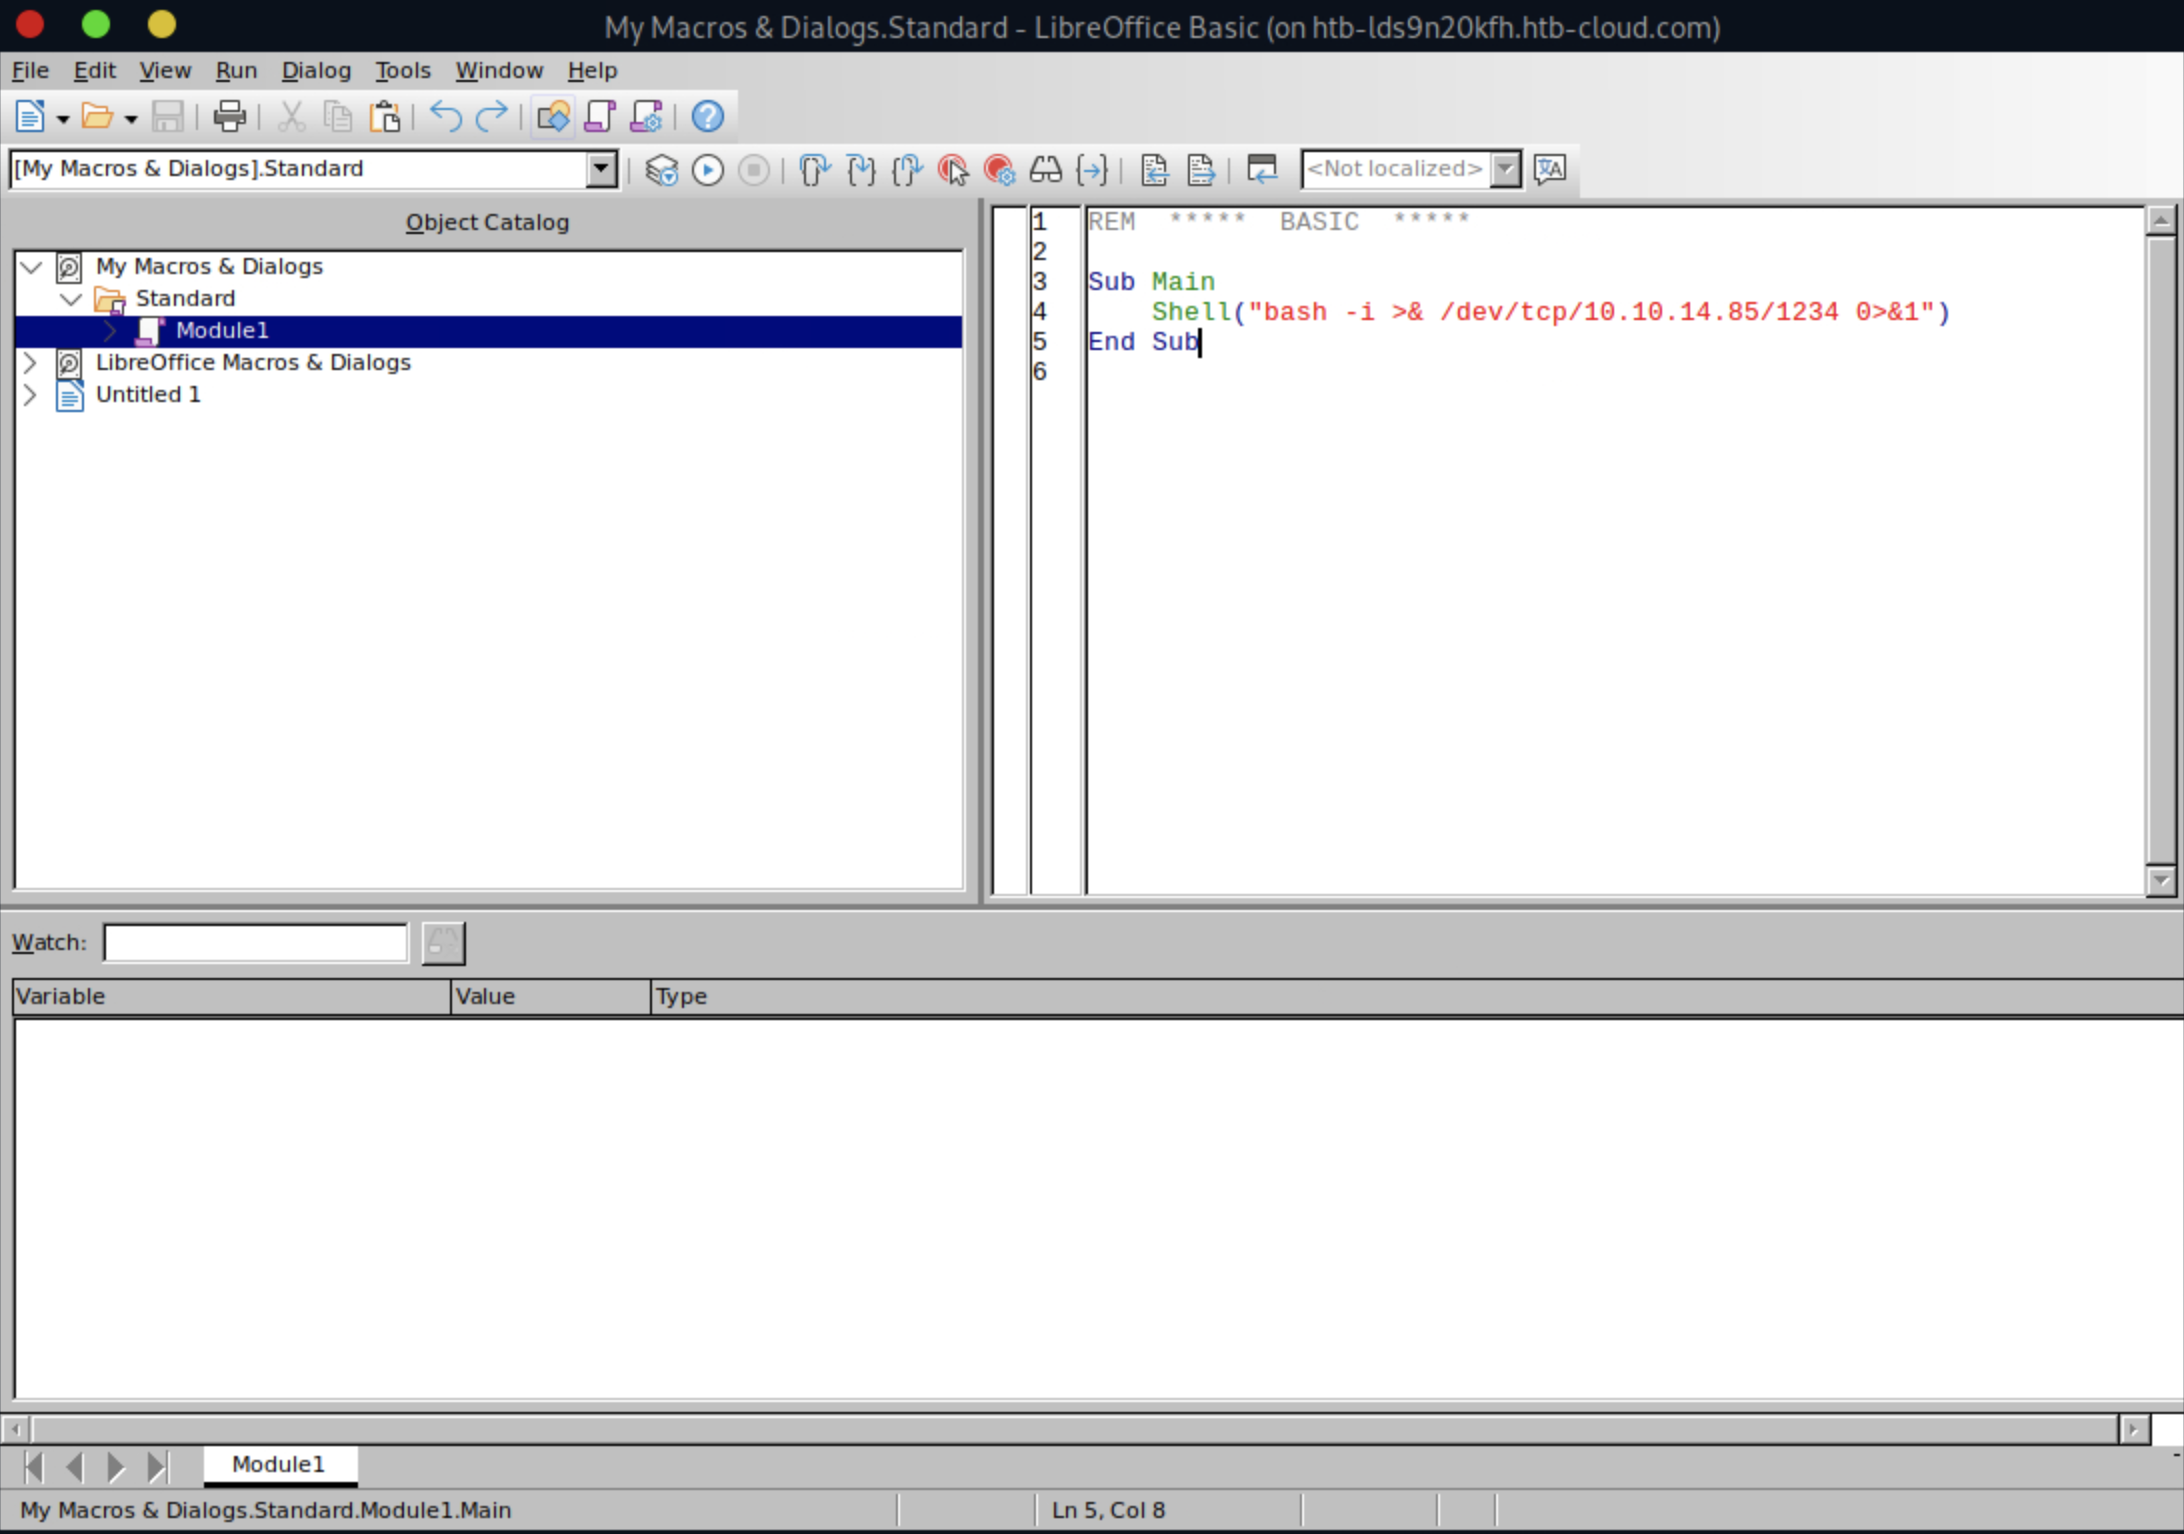Switch to the Module1 tab

pyautogui.click(x=279, y=1465)
